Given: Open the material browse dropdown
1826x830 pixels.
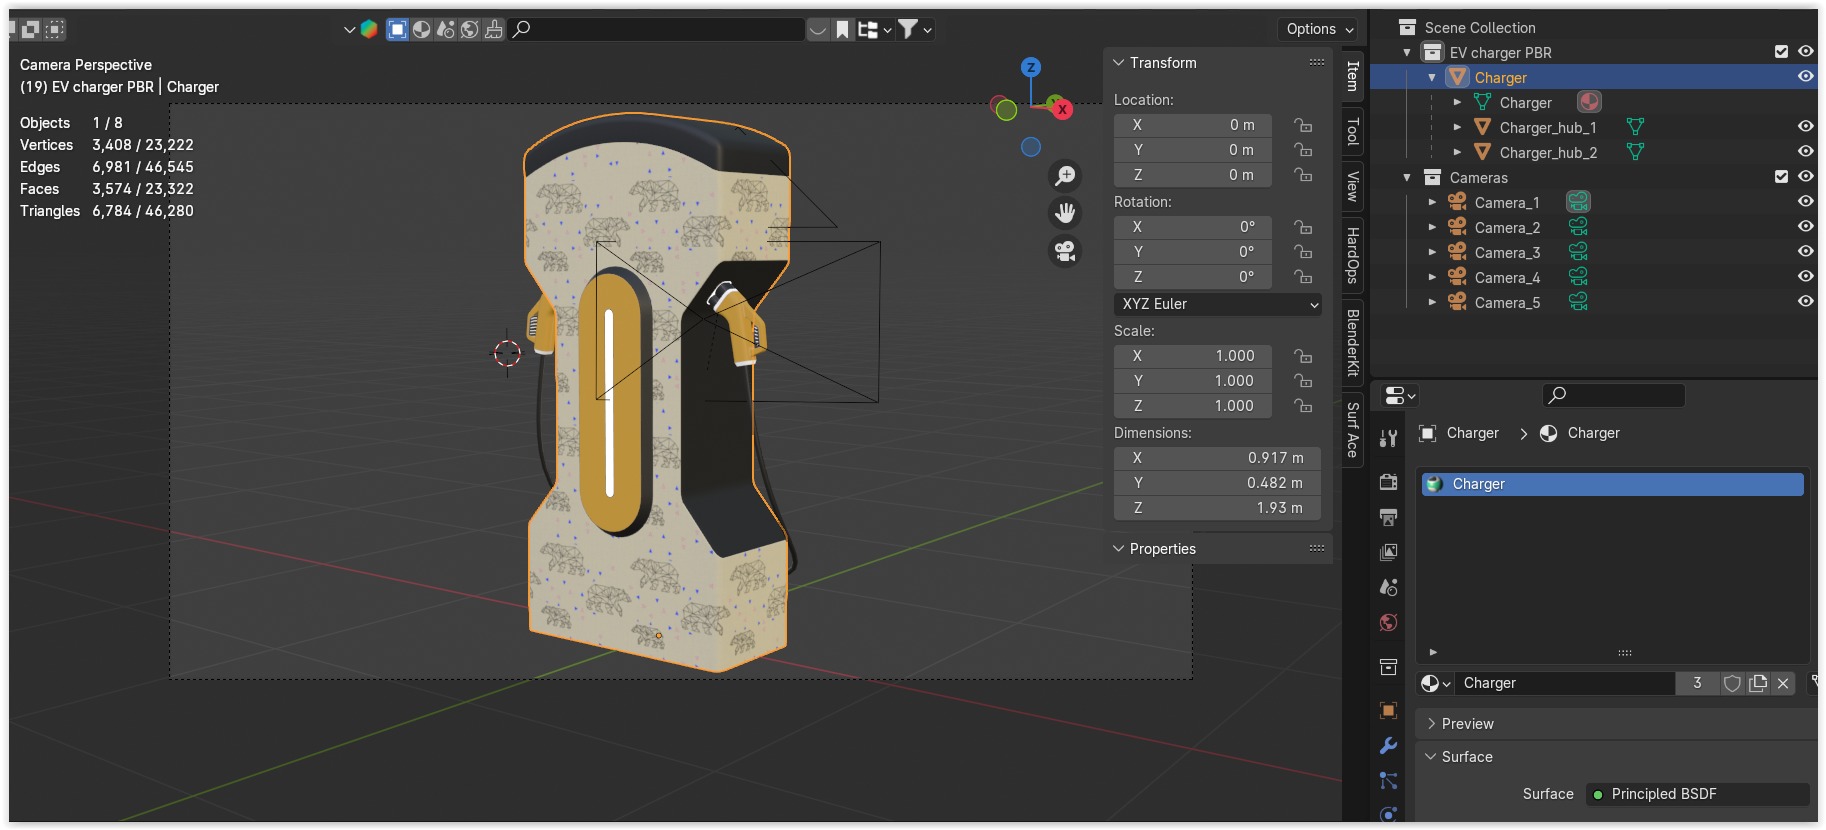Looking at the screenshot, I should click(x=1436, y=683).
